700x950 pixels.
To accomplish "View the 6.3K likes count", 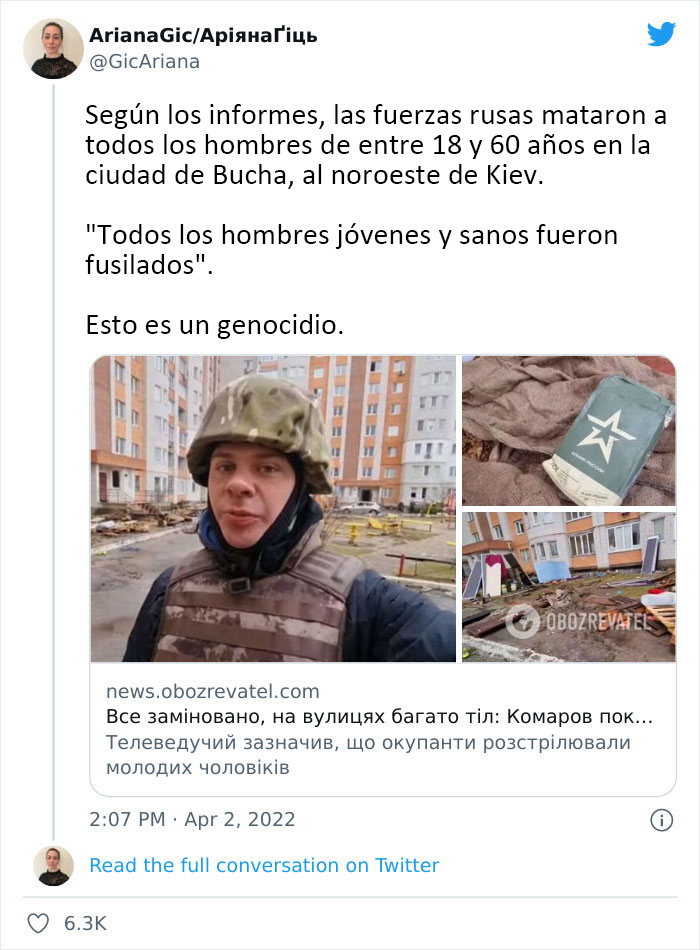I will pos(85,924).
